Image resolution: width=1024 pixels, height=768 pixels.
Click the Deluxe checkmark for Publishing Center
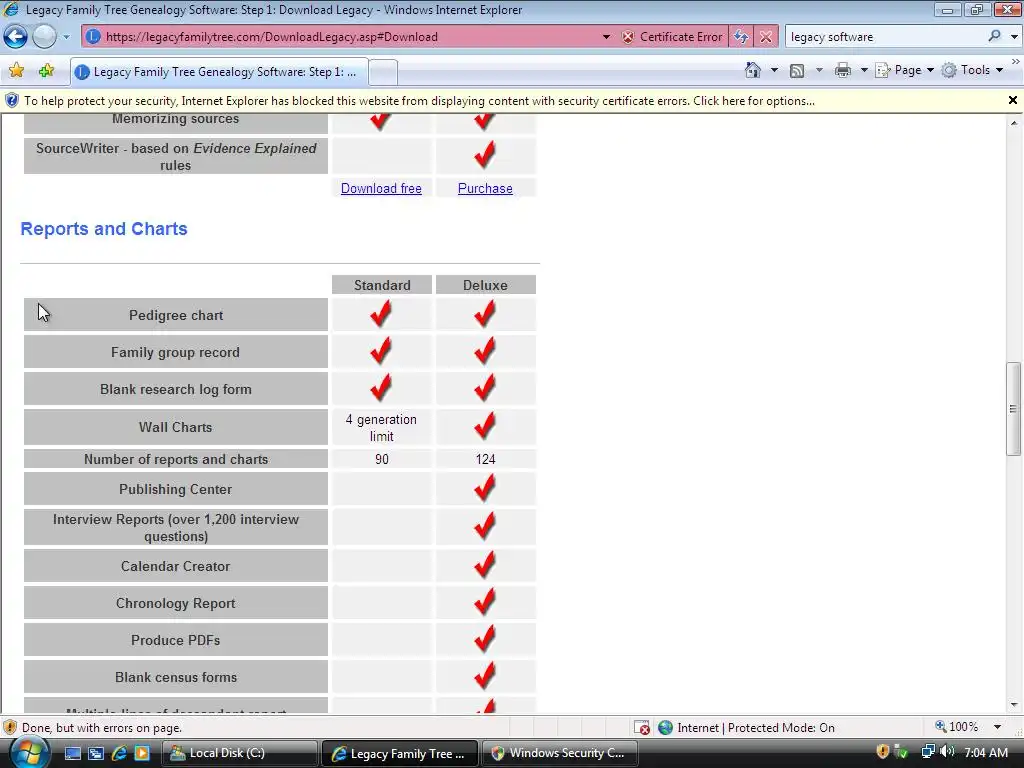pyautogui.click(x=485, y=488)
